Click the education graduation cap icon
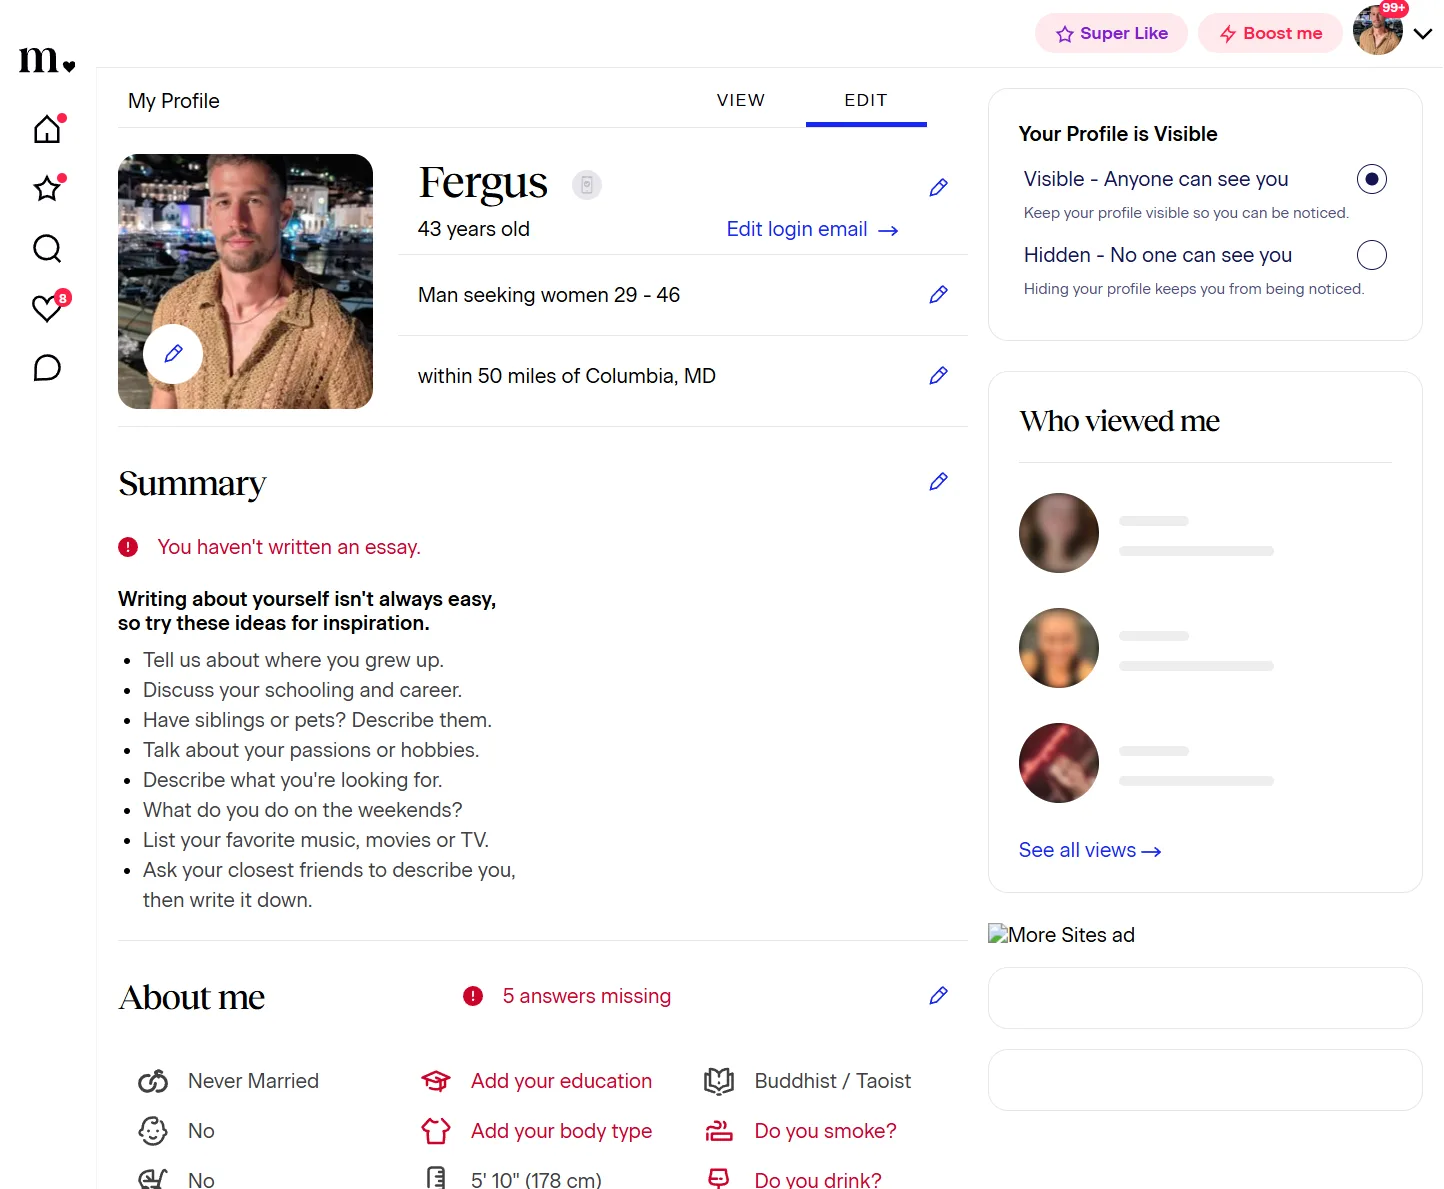This screenshot has height=1189, width=1444. pos(436,1081)
